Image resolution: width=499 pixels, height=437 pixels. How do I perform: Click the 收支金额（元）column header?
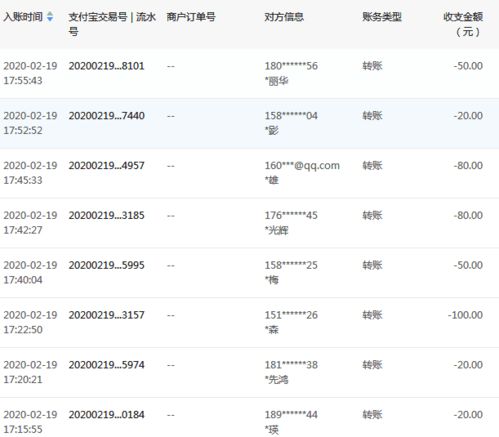pos(463,24)
